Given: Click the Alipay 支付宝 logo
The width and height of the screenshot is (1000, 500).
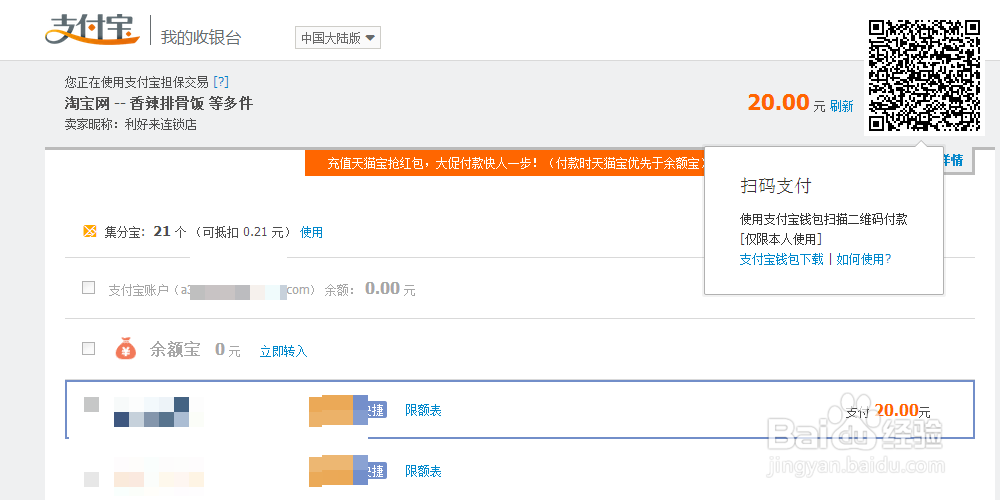Looking at the screenshot, I should pos(92,30).
